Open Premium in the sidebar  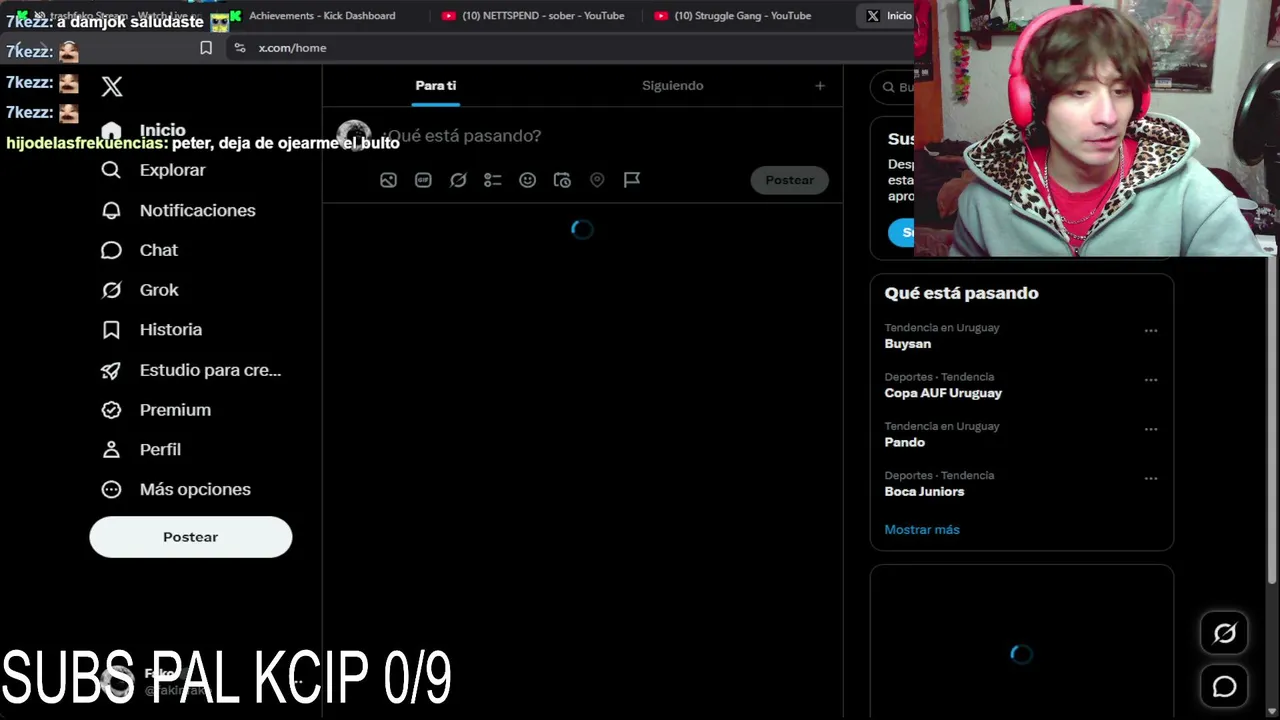pos(156,410)
